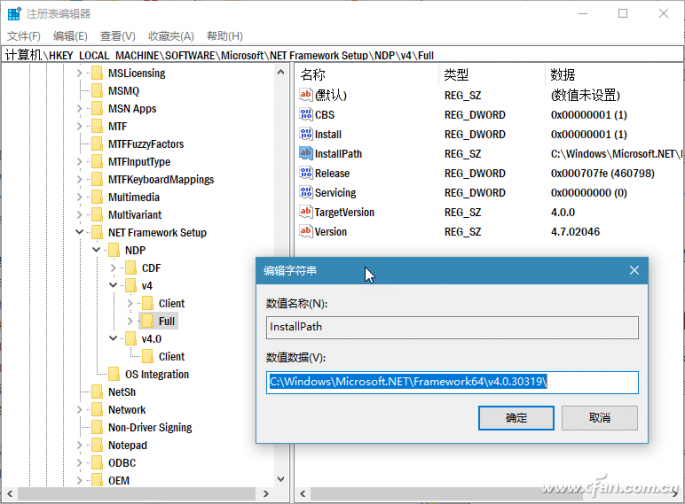Close the 编辑字符串 dialog
The width and height of the screenshot is (685, 504).
[x=634, y=270]
